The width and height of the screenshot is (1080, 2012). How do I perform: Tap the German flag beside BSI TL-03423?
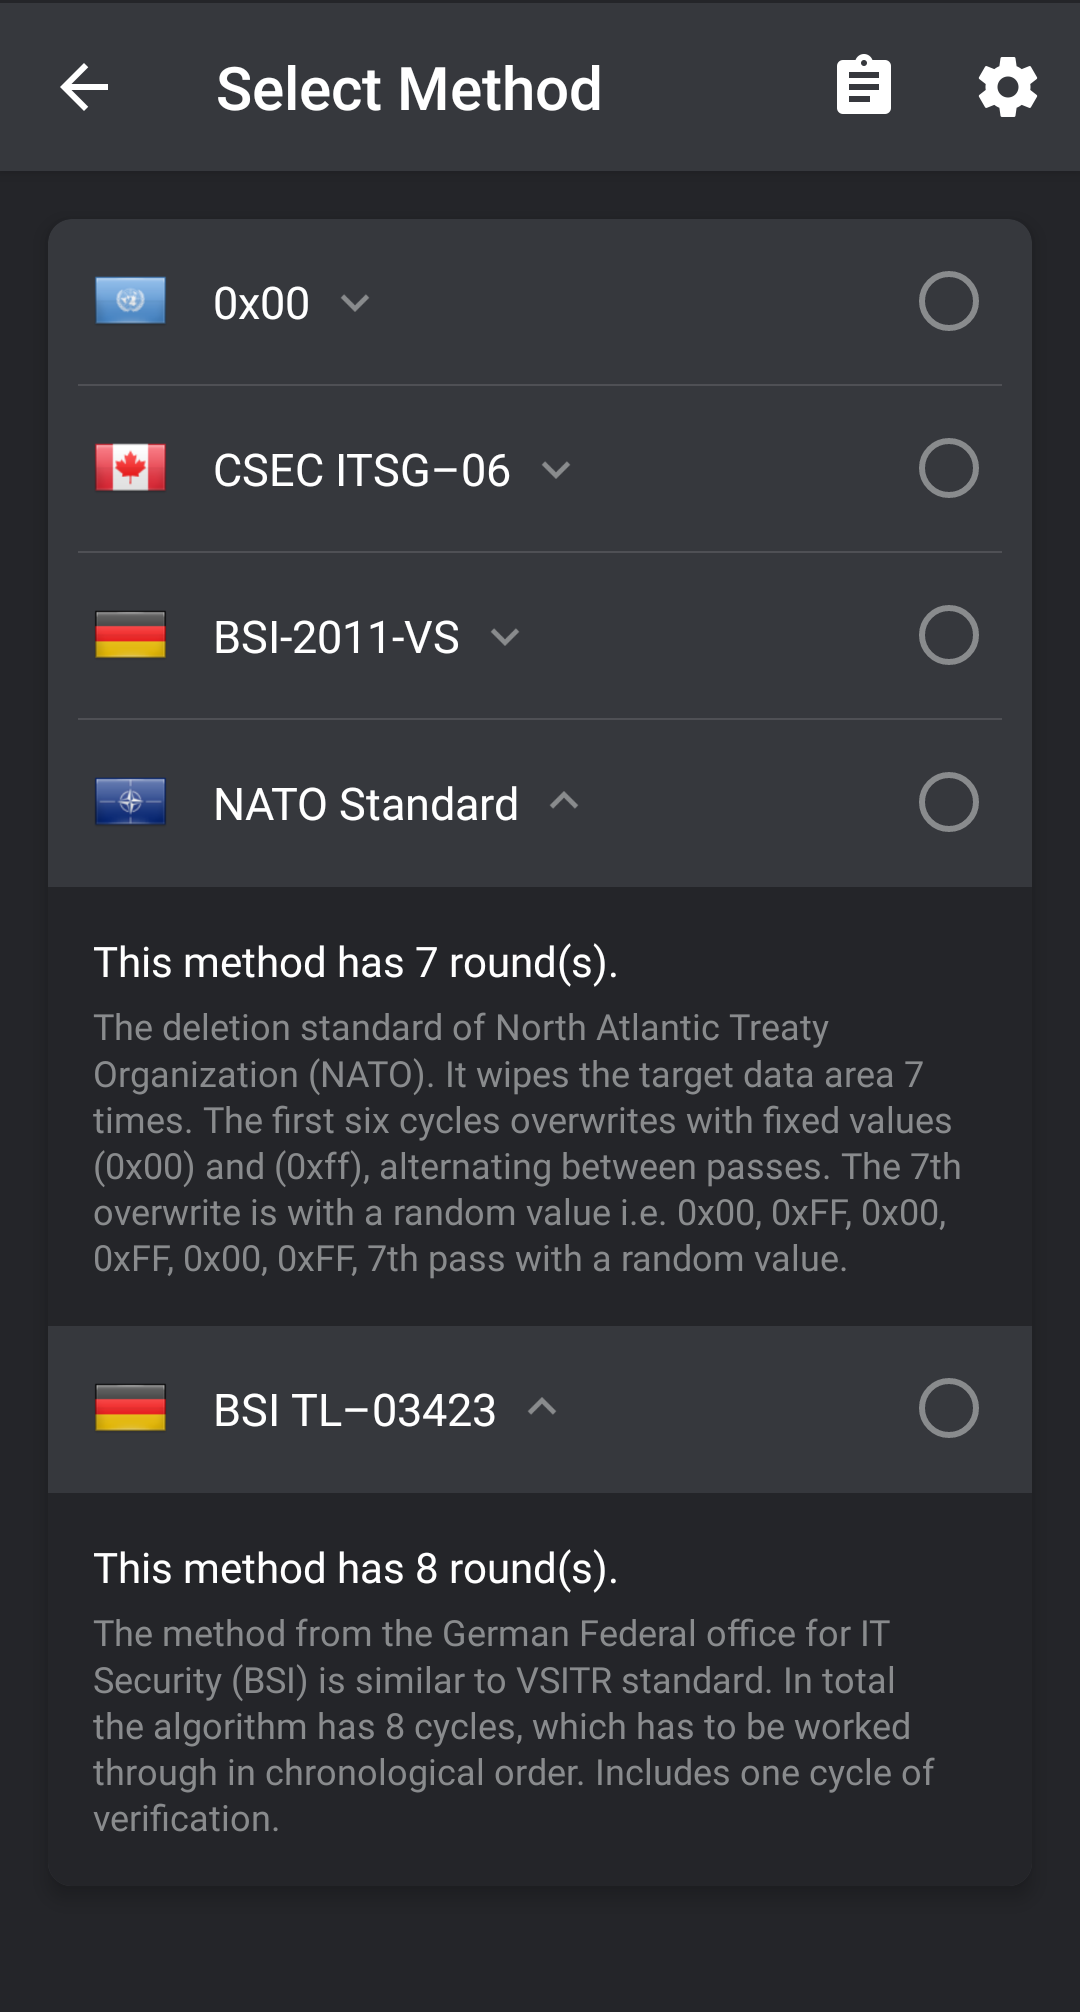pyautogui.click(x=130, y=1408)
